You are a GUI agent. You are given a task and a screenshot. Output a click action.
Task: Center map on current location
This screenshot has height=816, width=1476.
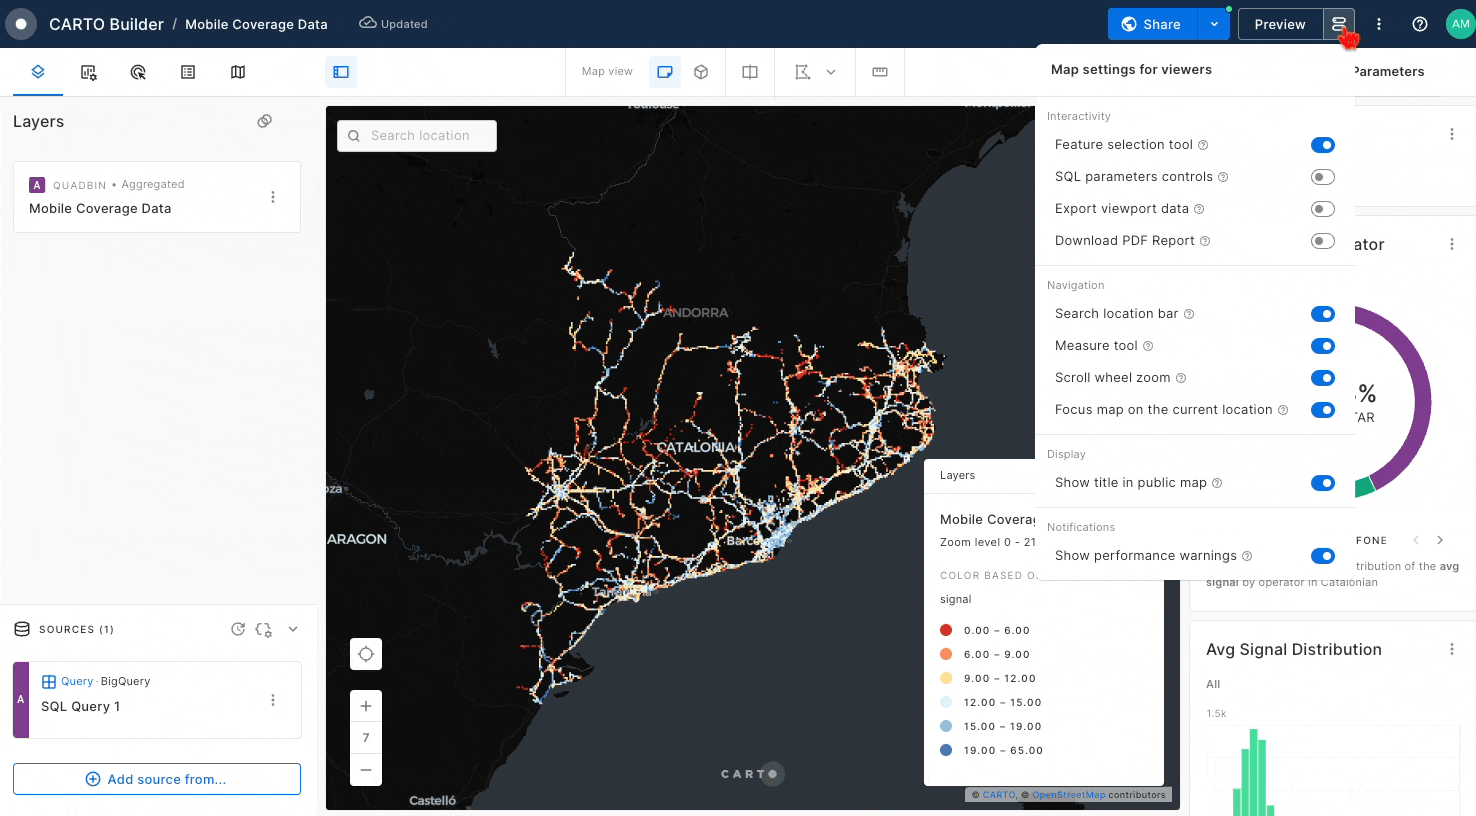click(366, 654)
